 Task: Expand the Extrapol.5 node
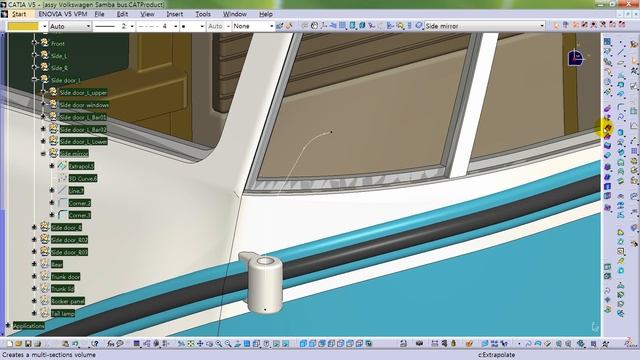pos(52,166)
